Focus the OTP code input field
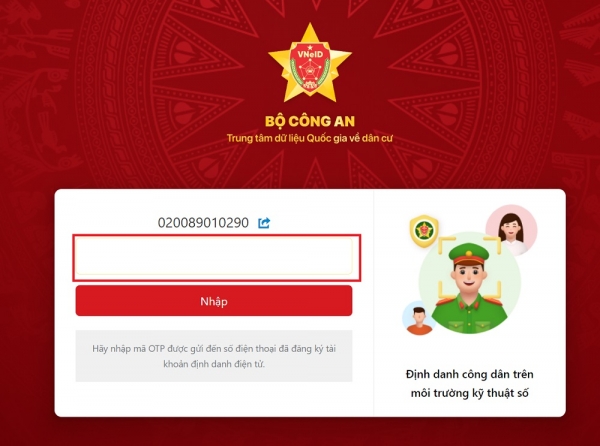600x446 pixels. point(214,256)
